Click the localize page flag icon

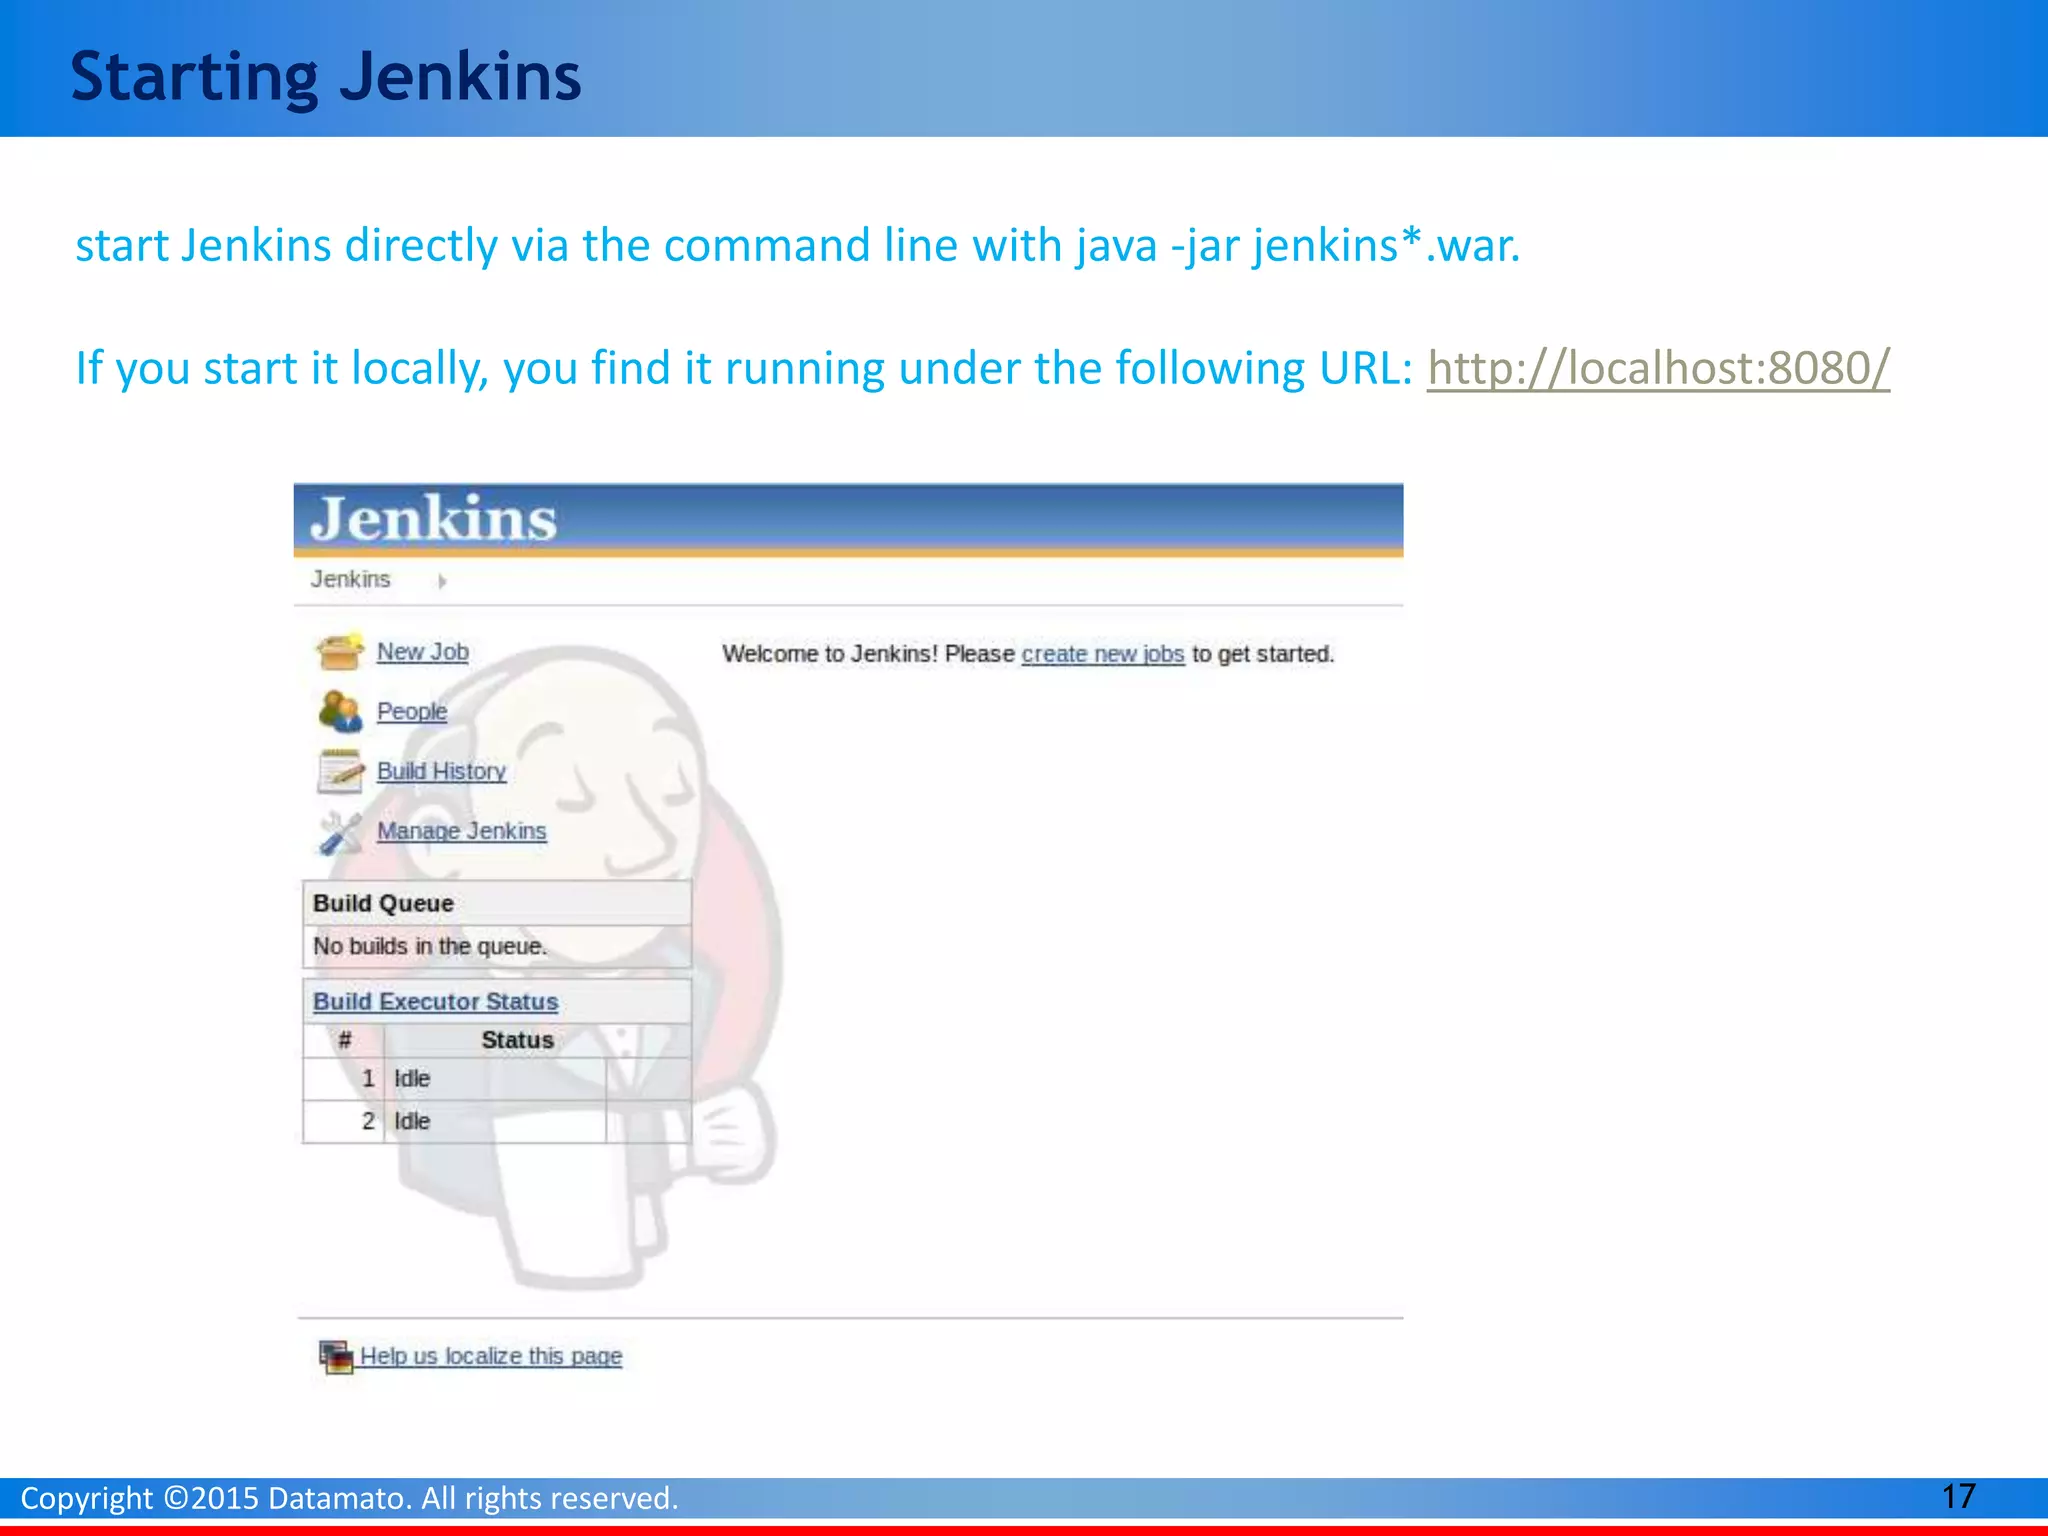[x=336, y=1357]
